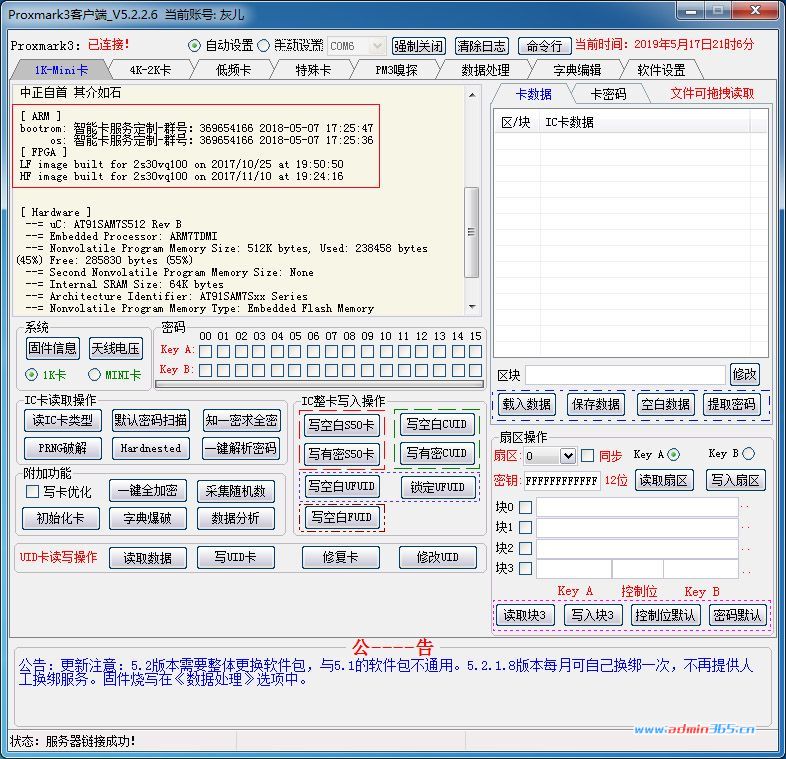Click the 初始化卡 button
The height and width of the screenshot is (759, 786).
(x=61, y=519)
